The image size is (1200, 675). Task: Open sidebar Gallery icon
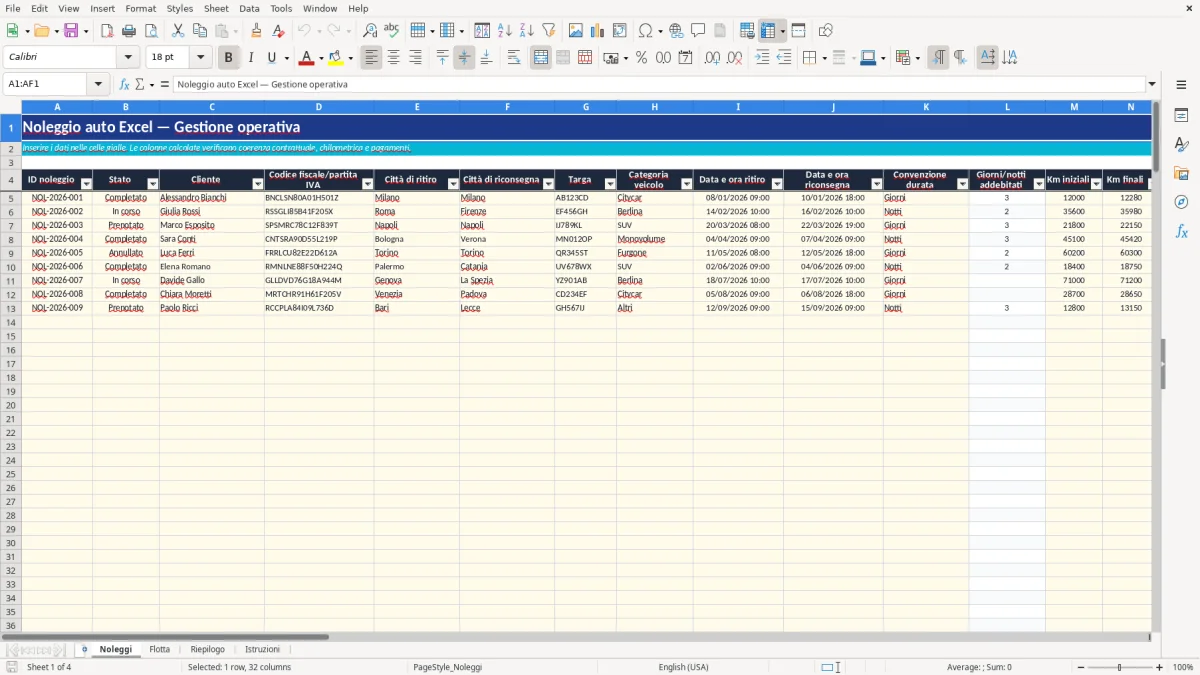click(1181, 173)
